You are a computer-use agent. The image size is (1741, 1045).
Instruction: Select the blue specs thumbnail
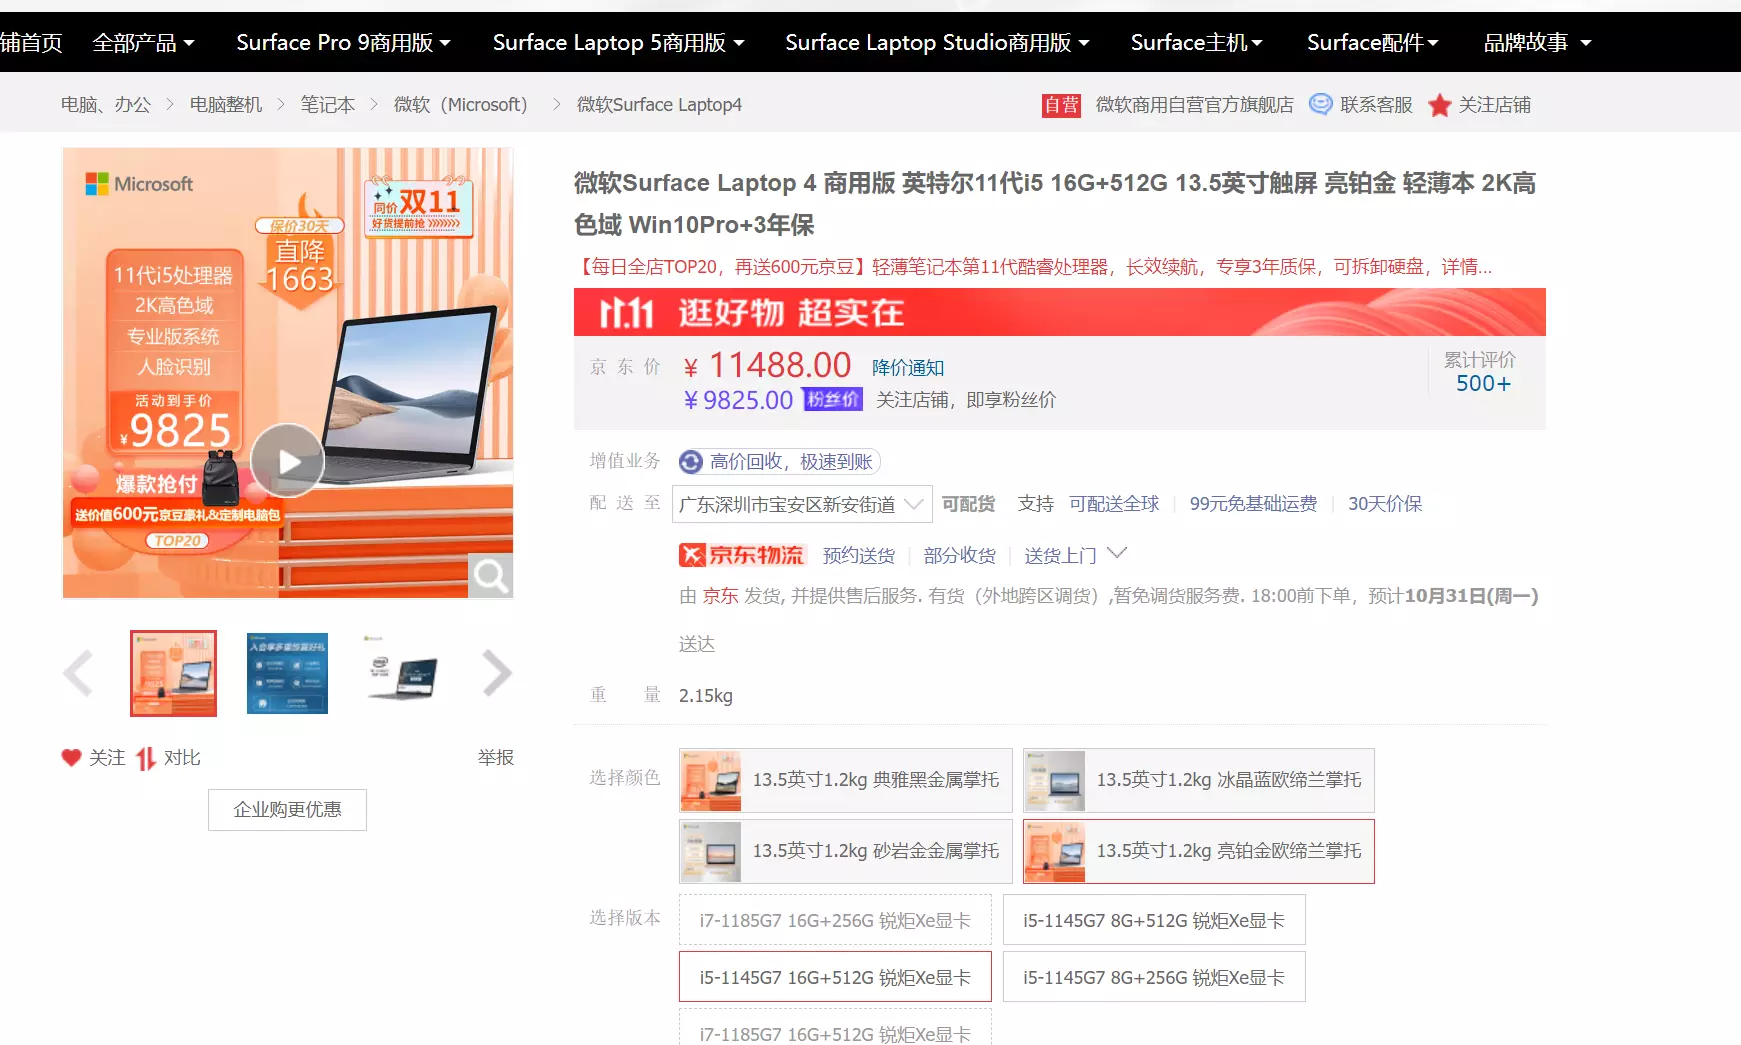click(287, 673)
